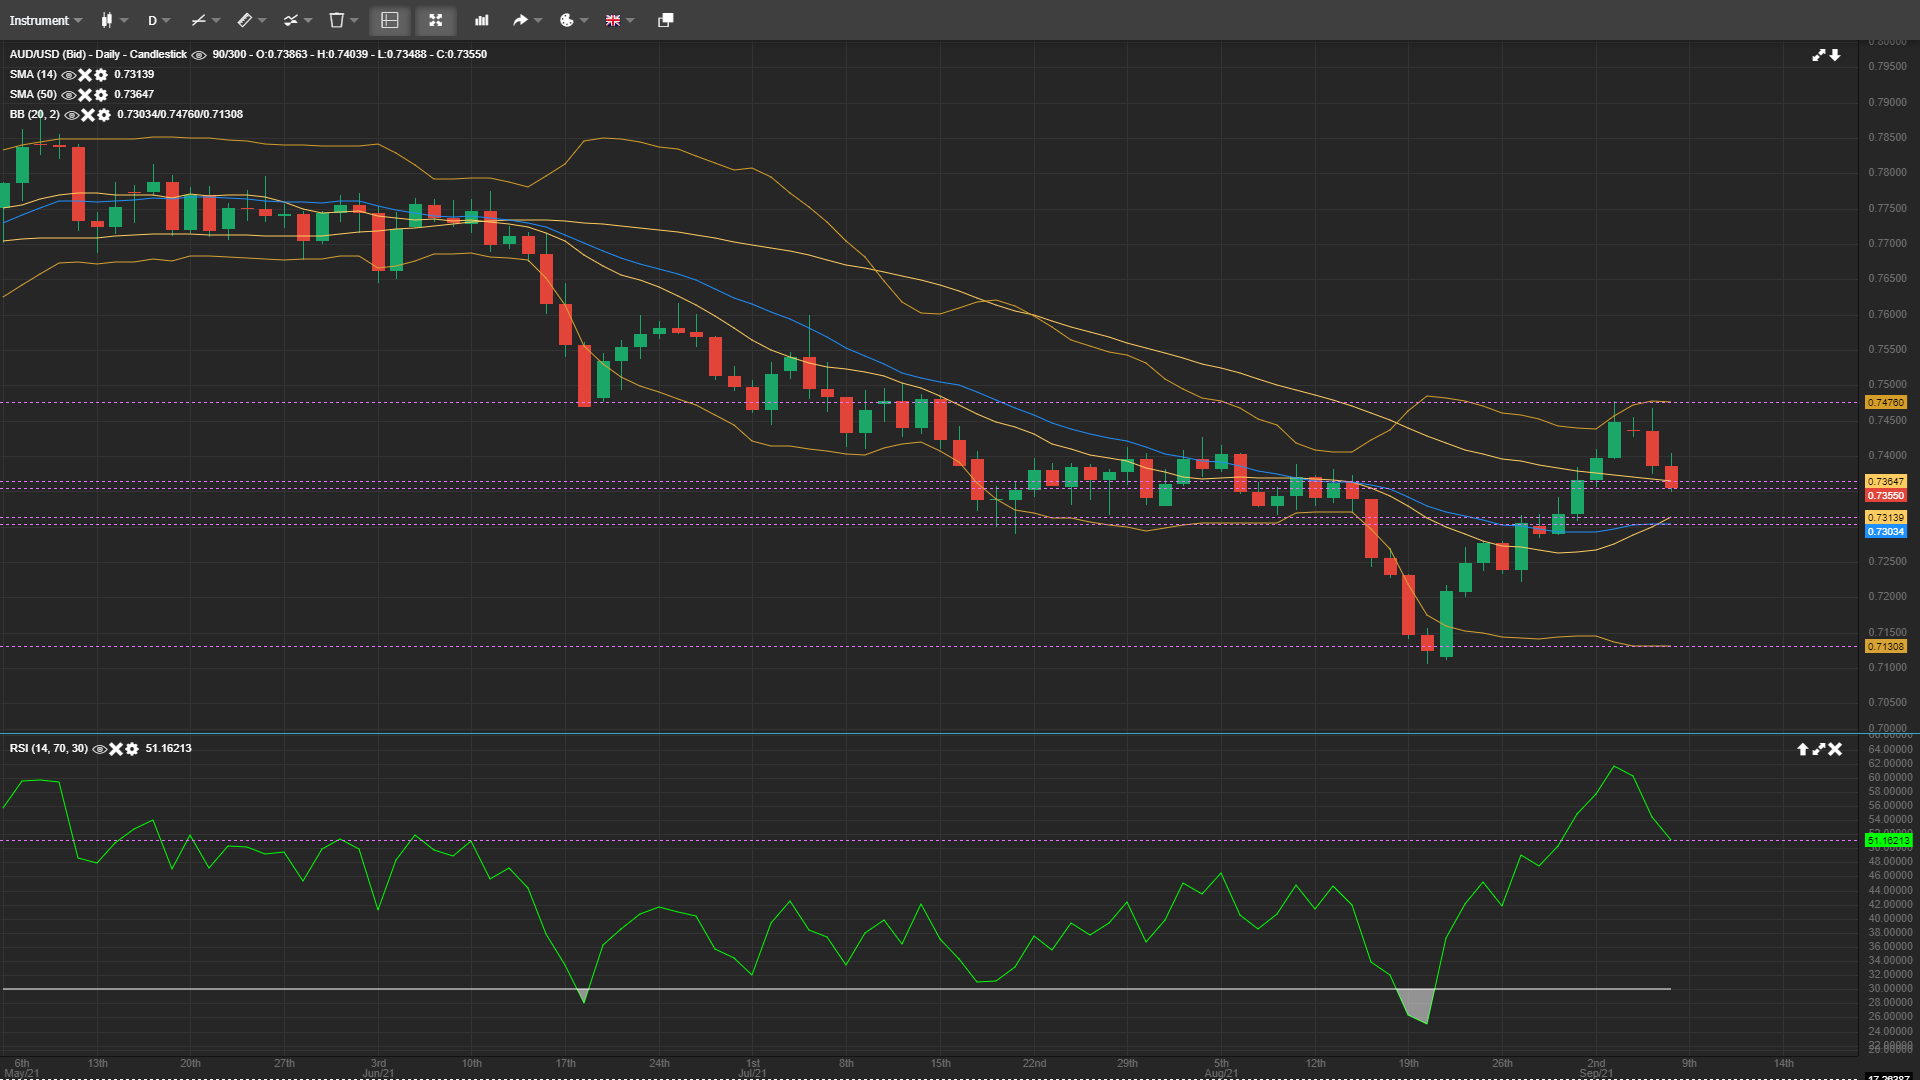Open the trash bin delete menu

click(343, 20)
